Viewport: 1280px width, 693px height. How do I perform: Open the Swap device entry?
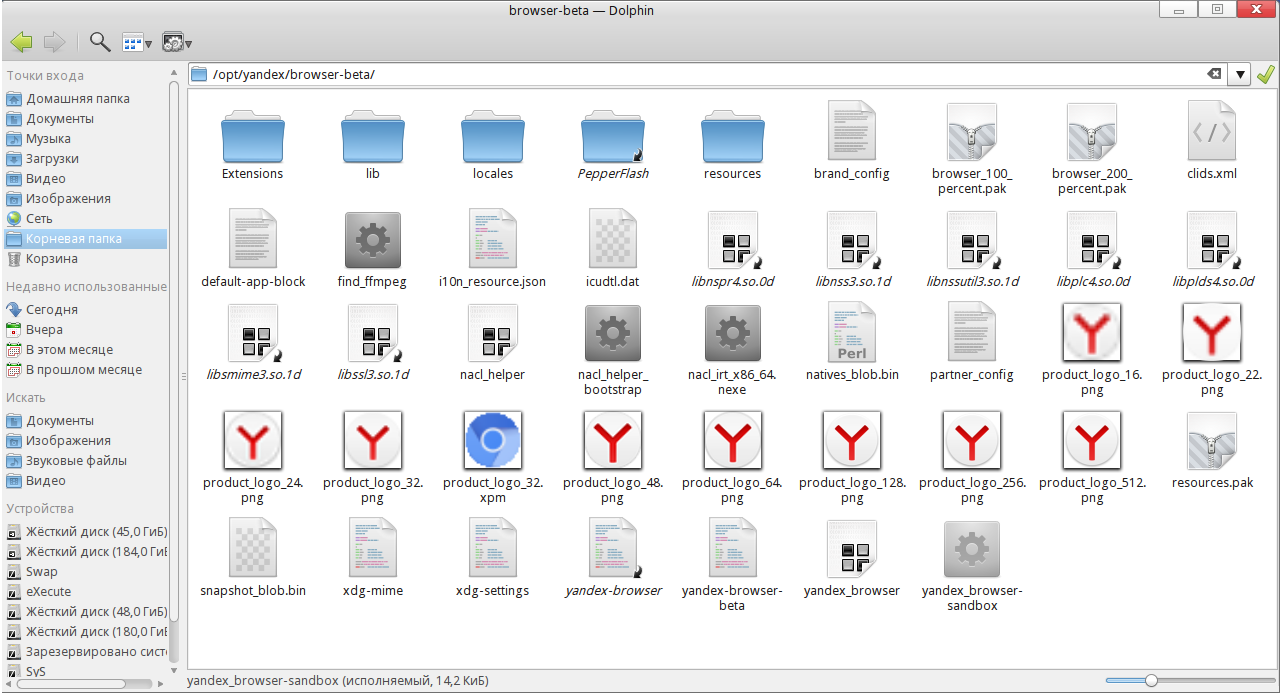pos(41,572)
